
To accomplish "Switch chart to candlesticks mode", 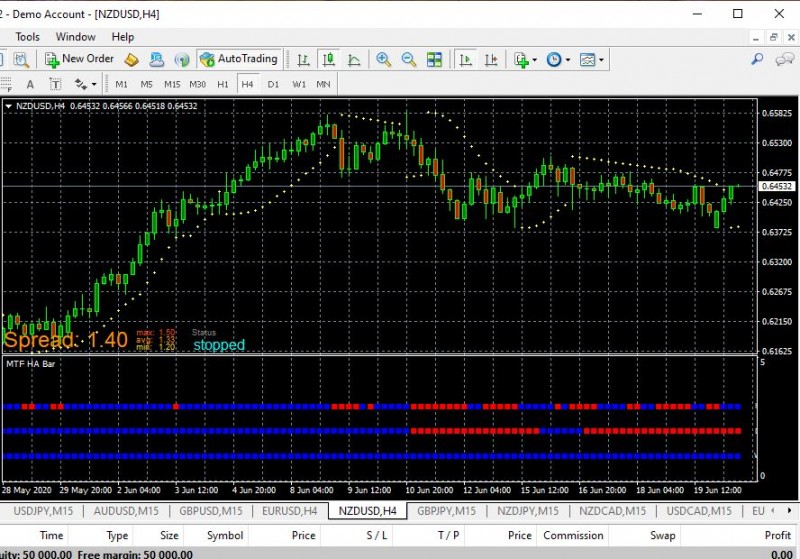I will (x=329, y=60).
